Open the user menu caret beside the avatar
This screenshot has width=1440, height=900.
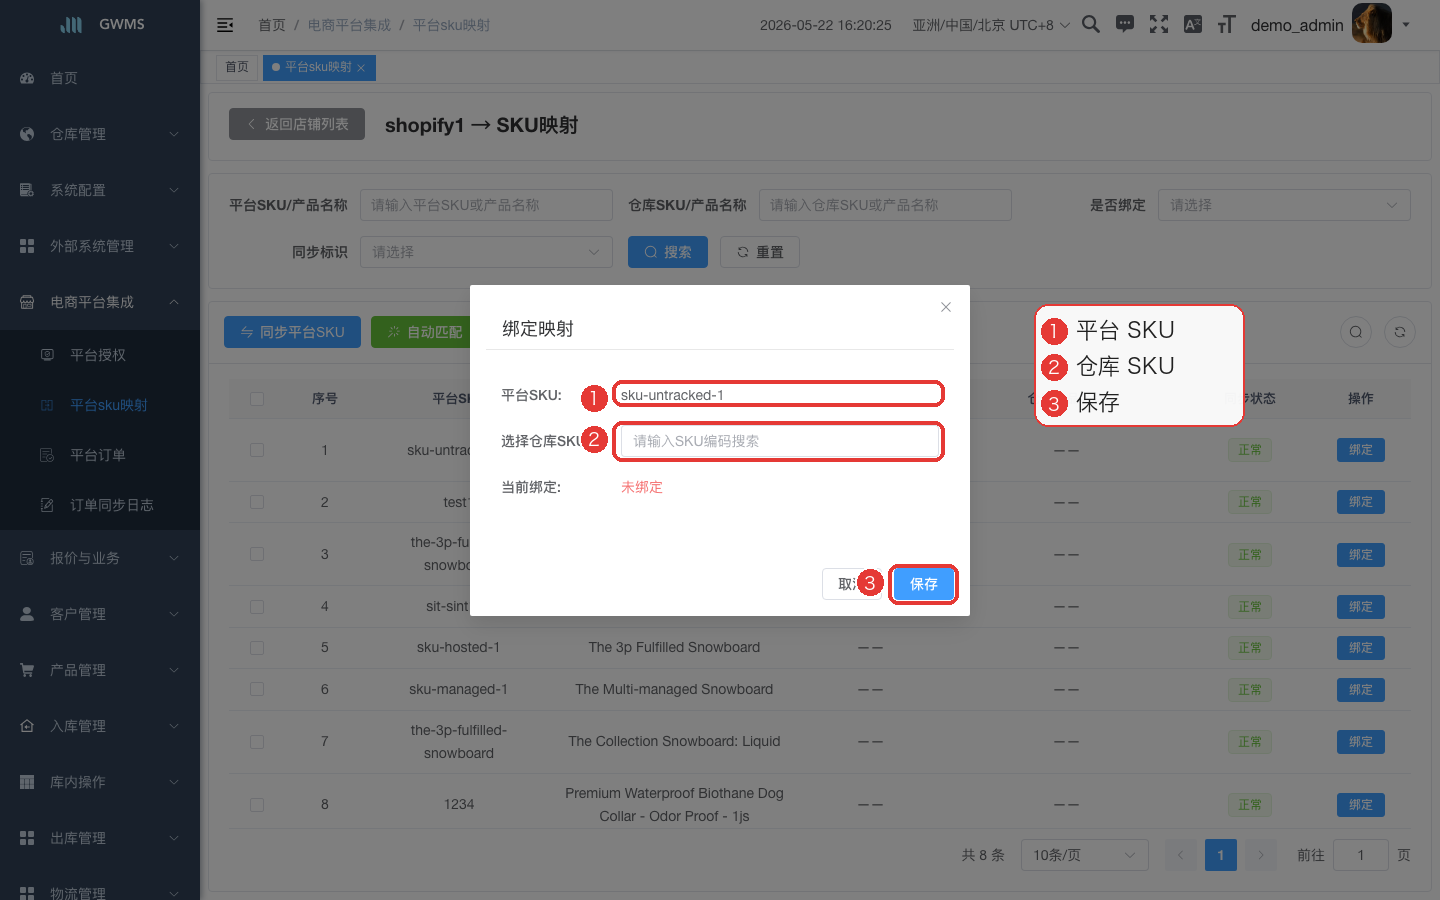(x=1406, y=24)
